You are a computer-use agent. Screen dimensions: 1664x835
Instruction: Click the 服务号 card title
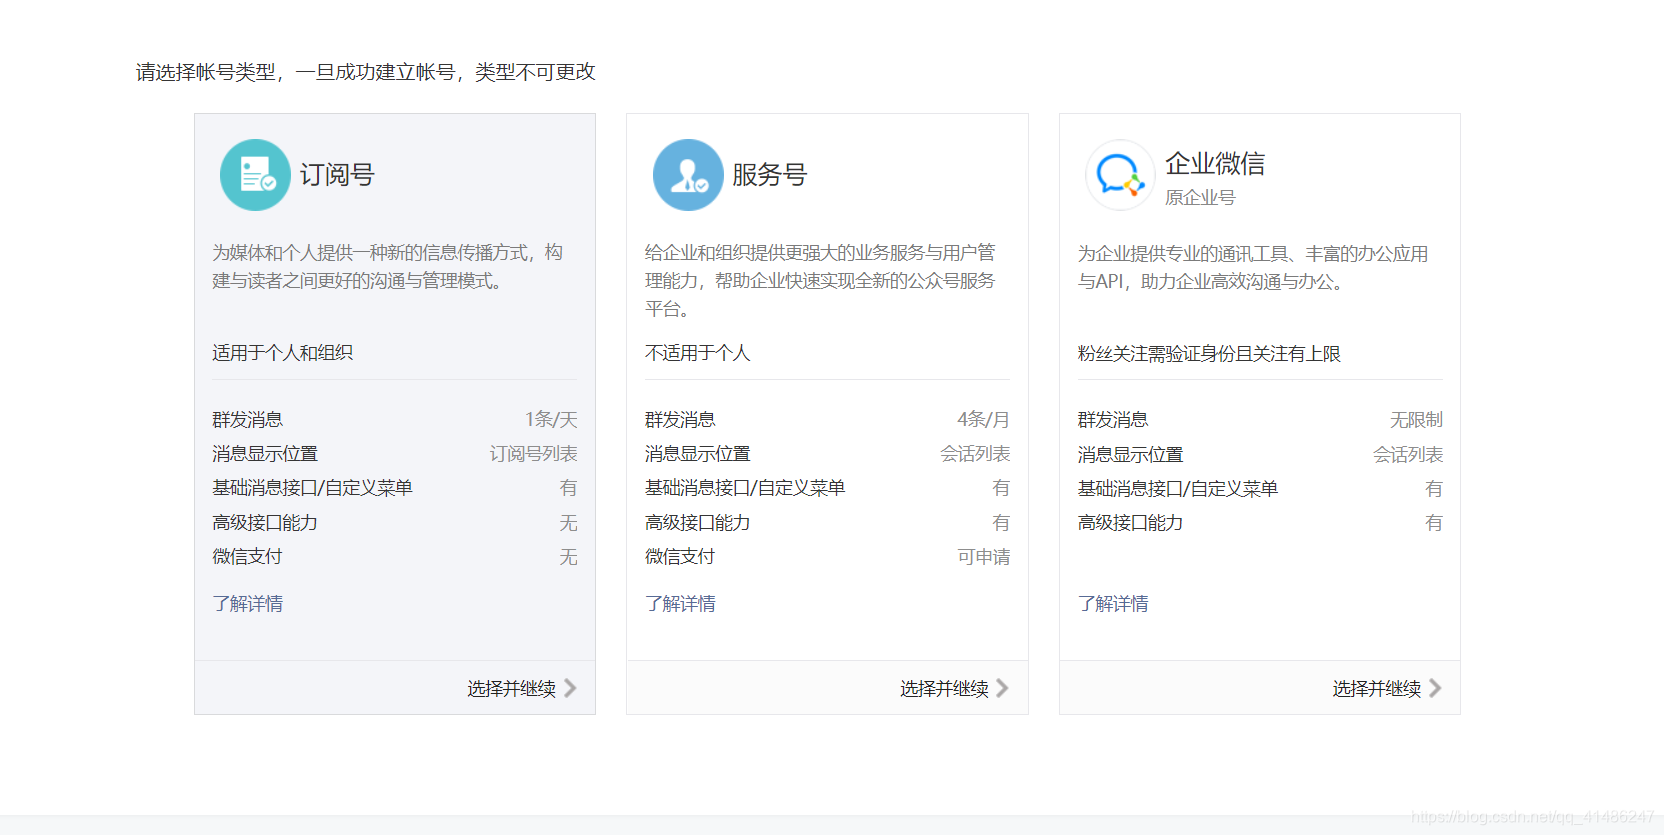(x=770, y=175)
